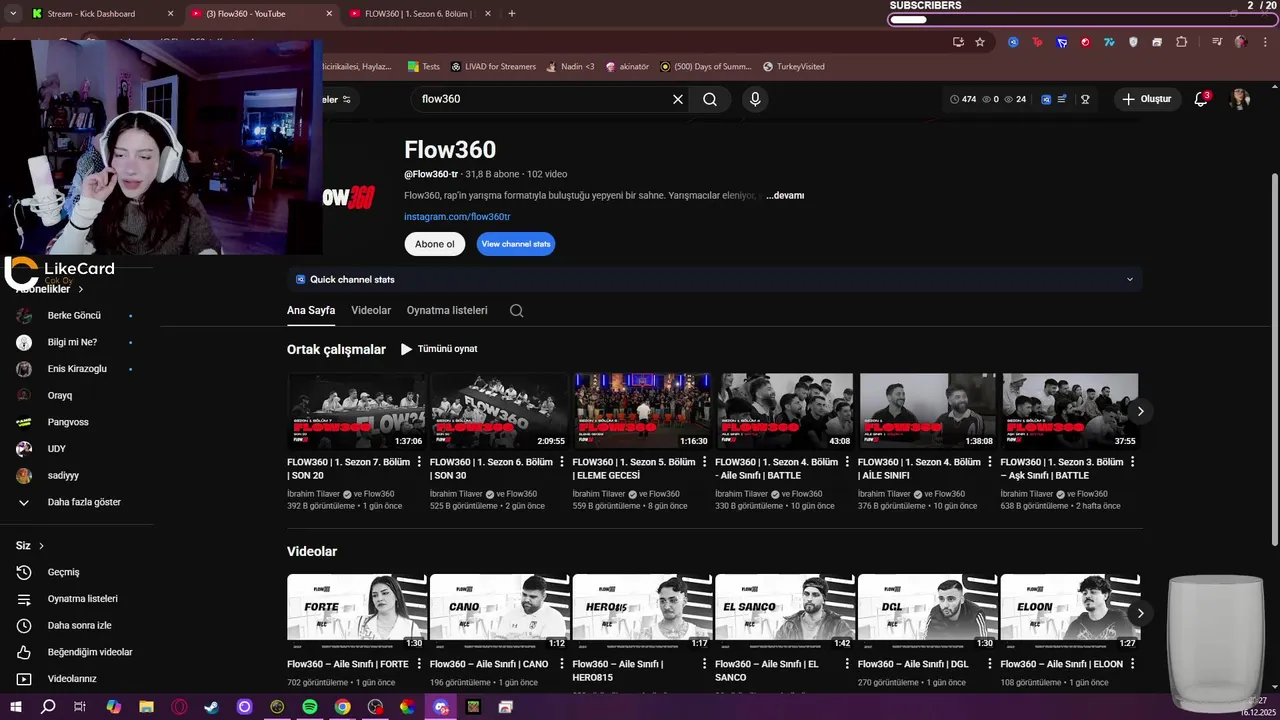Open instagram.com/flow360tr link

tap(457, 217)
